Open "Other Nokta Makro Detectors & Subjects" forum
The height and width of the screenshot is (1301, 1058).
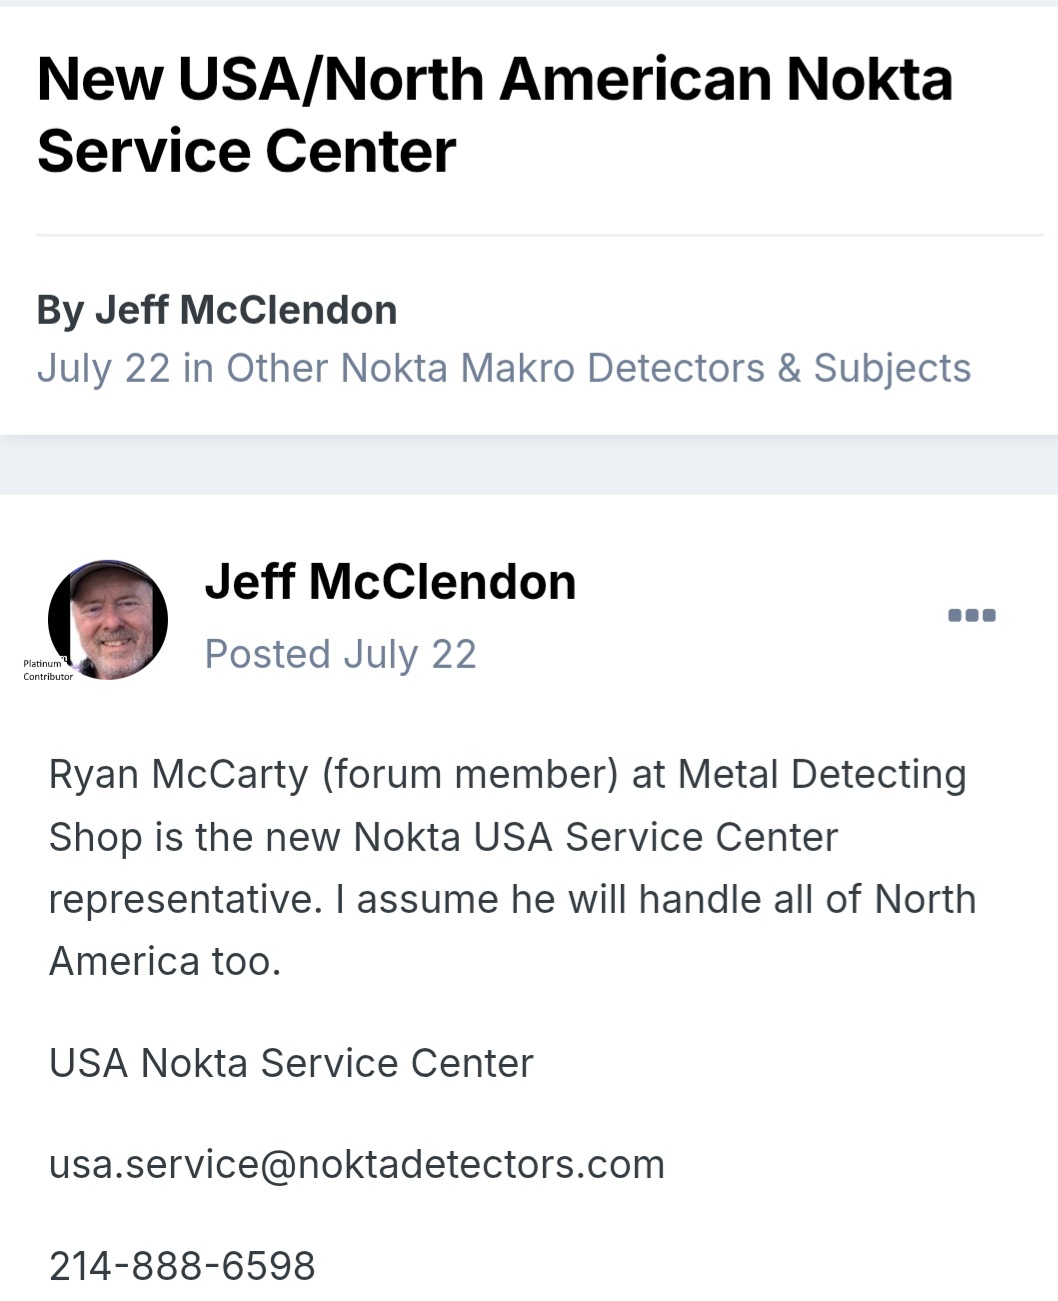click(x=599, y=368)
